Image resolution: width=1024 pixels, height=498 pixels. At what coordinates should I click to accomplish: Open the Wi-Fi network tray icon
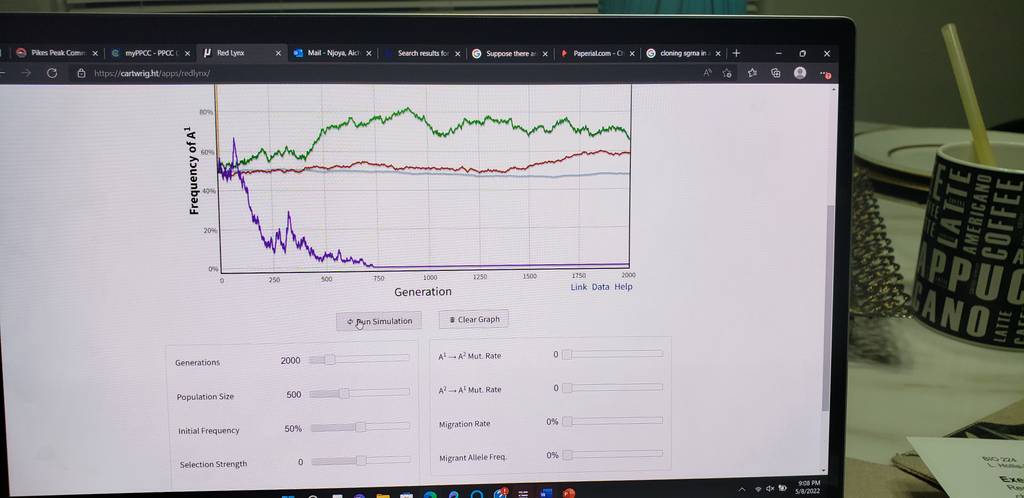pos(758,488)
